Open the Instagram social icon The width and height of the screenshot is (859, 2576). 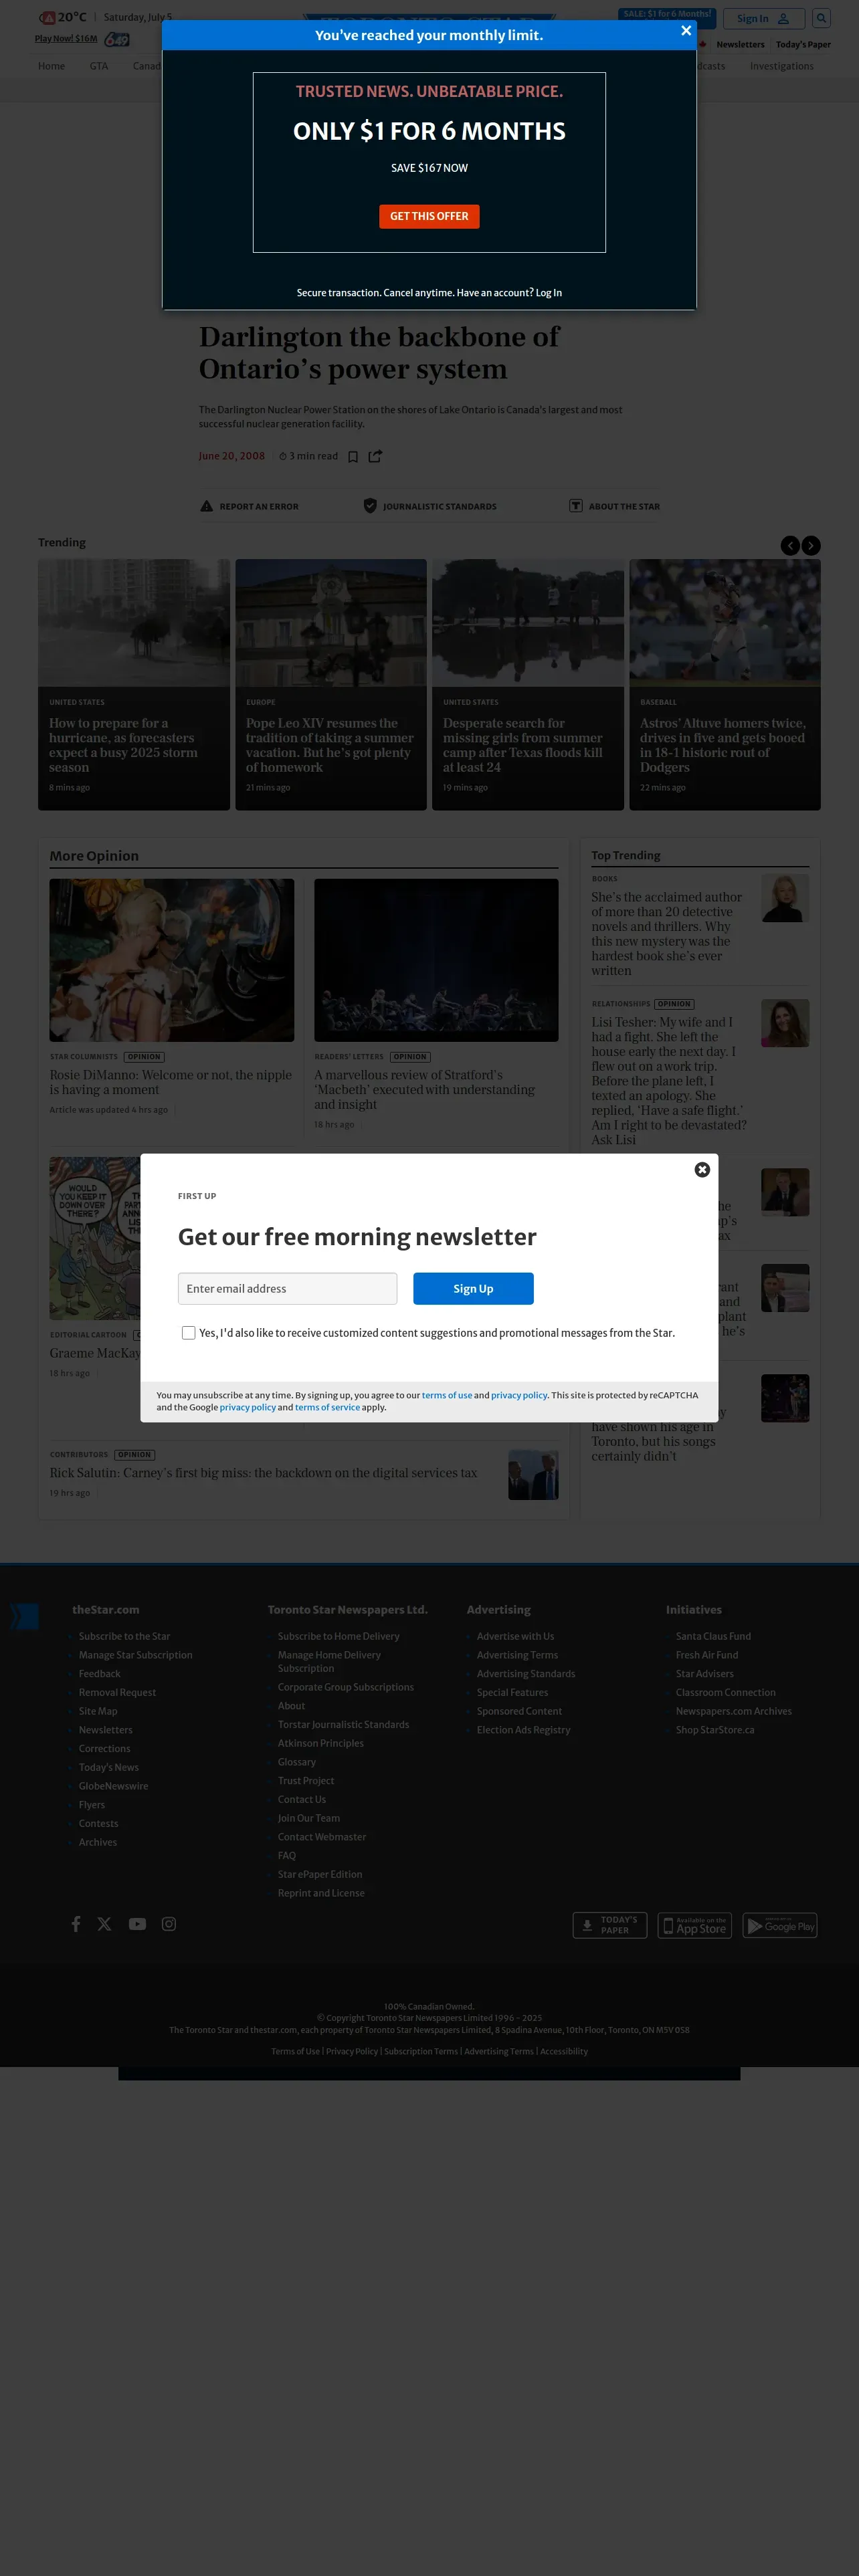click(x=169, y=1924)
